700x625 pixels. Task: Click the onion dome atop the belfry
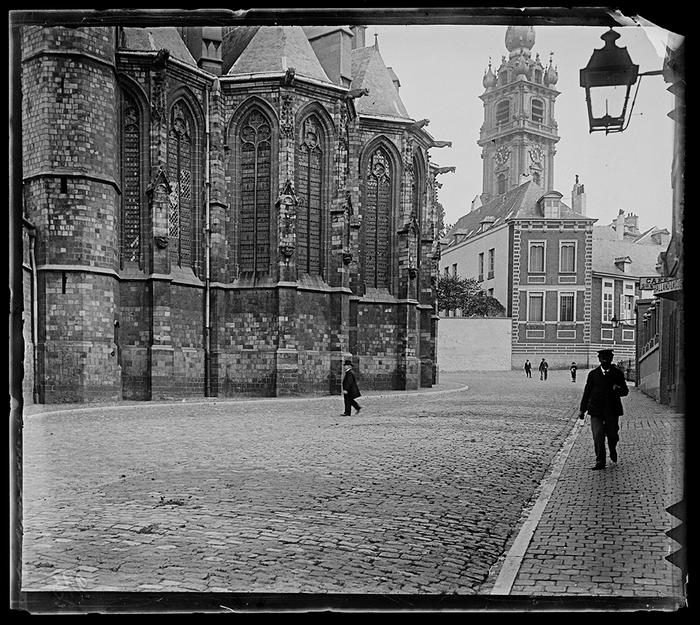coord(520,38)
